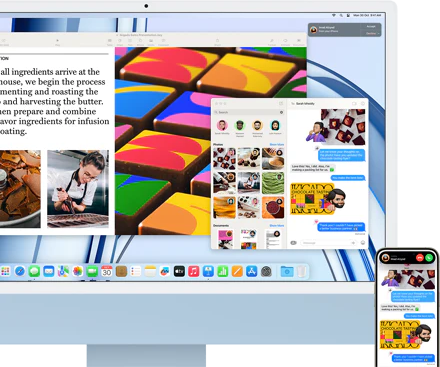This screenshot has height=367, width=440.
Task: Open the green matcha photo thumbnail
Action: click(273, 183)
